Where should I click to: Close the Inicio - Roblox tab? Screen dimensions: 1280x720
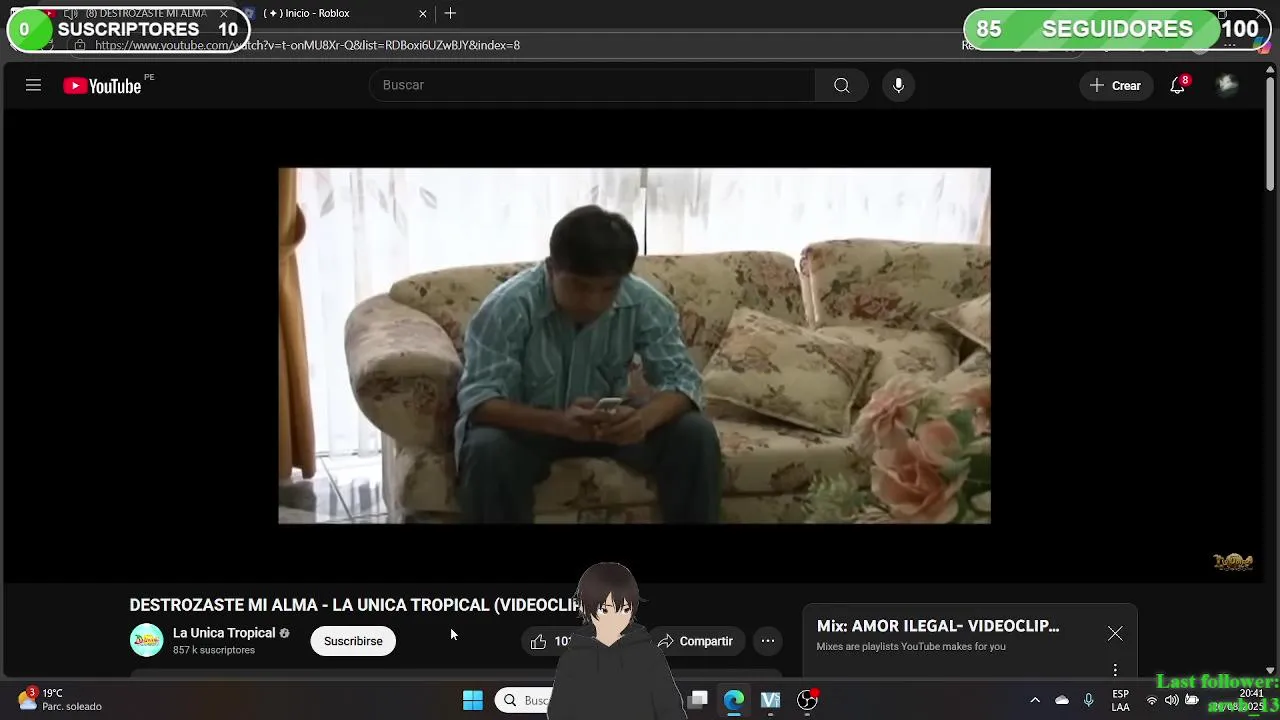click(x=422, y=14)
